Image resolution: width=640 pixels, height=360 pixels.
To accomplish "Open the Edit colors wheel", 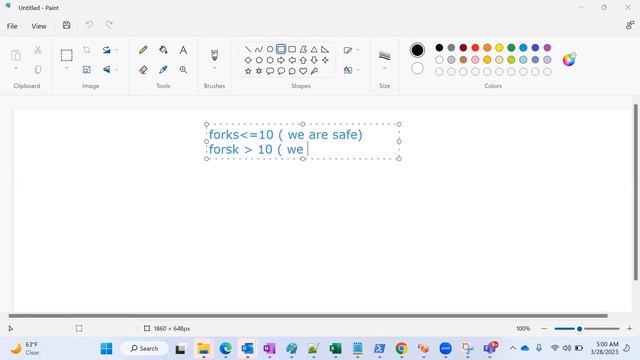I will 569,60.
